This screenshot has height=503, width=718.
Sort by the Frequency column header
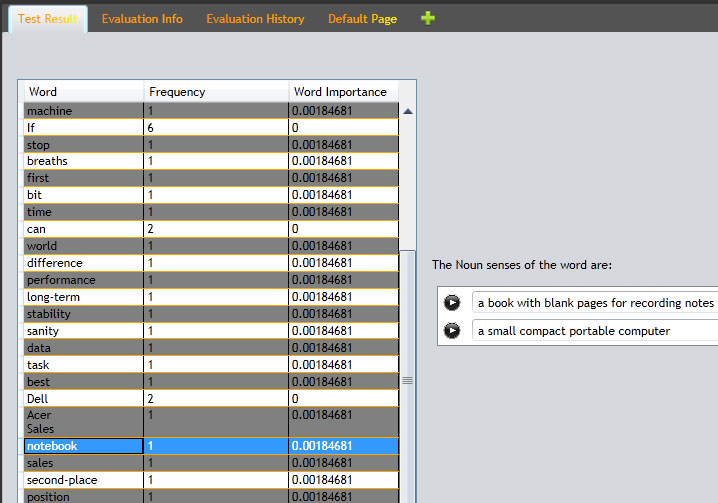click(216, 92)
